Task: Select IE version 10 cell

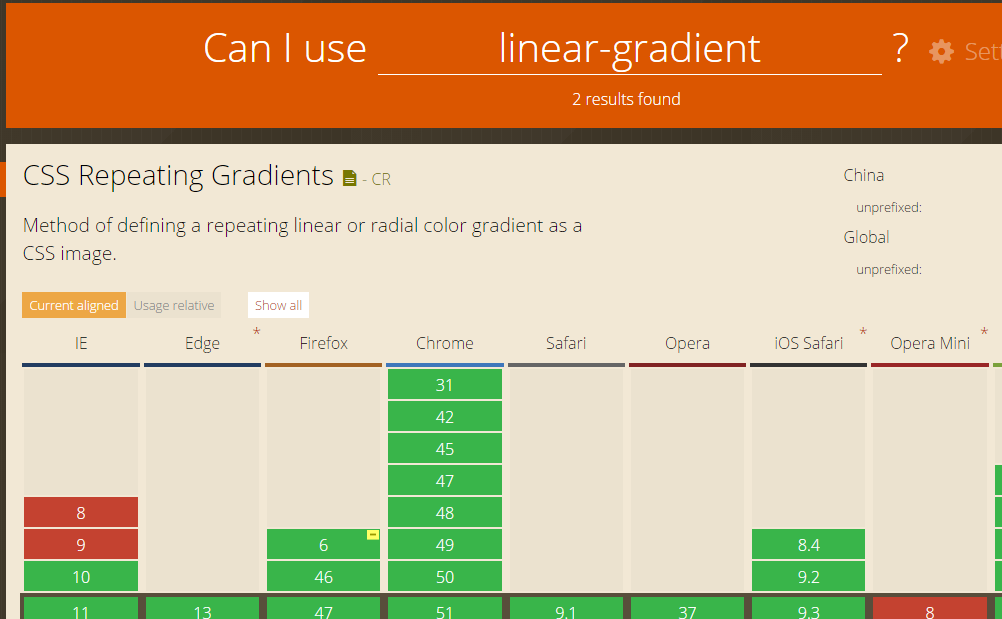Action: 81,576
